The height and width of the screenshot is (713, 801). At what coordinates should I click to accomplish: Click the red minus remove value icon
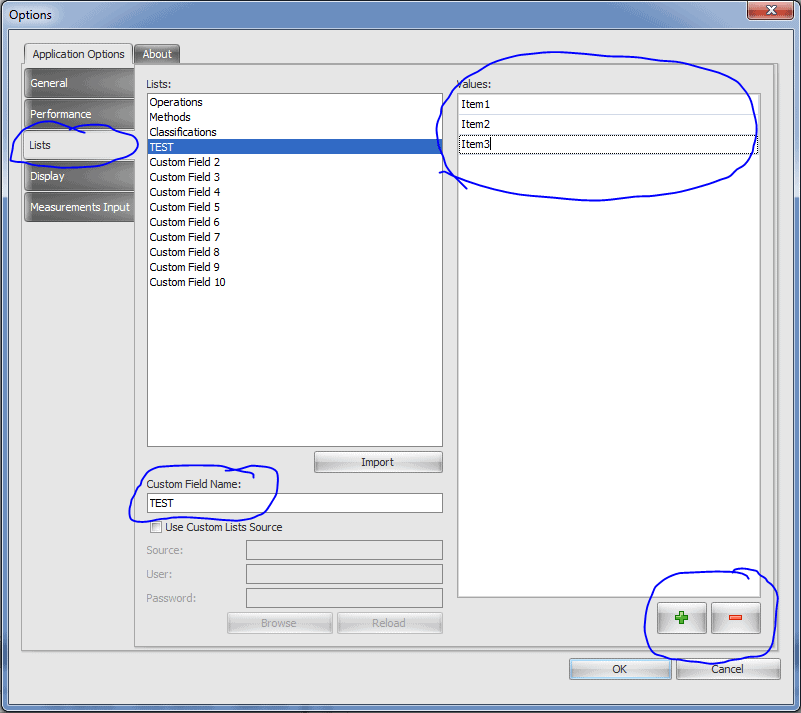735,618
